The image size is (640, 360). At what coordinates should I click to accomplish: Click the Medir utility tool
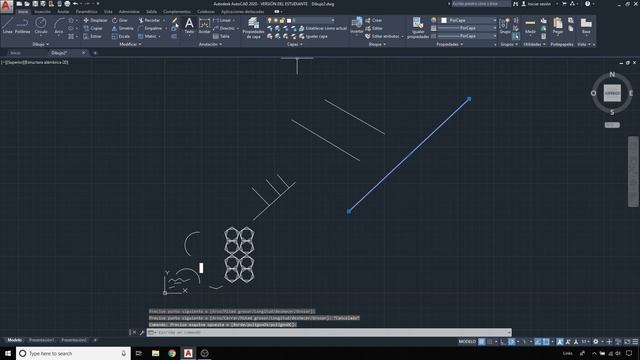click(x=530, y=25)
